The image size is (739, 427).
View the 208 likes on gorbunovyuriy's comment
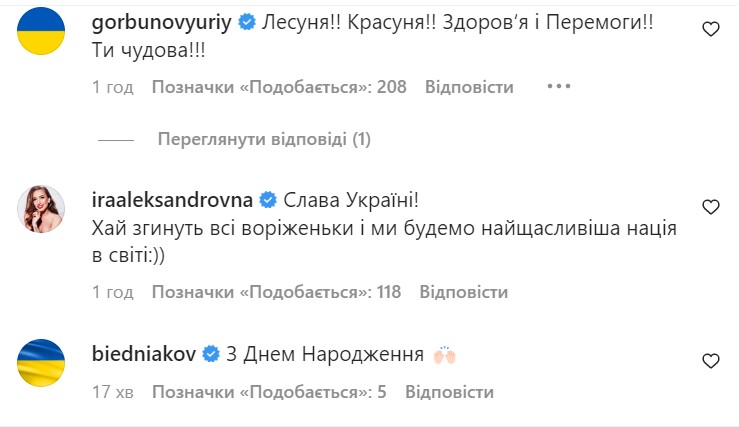pyautogui.click(x=279, y=87)
